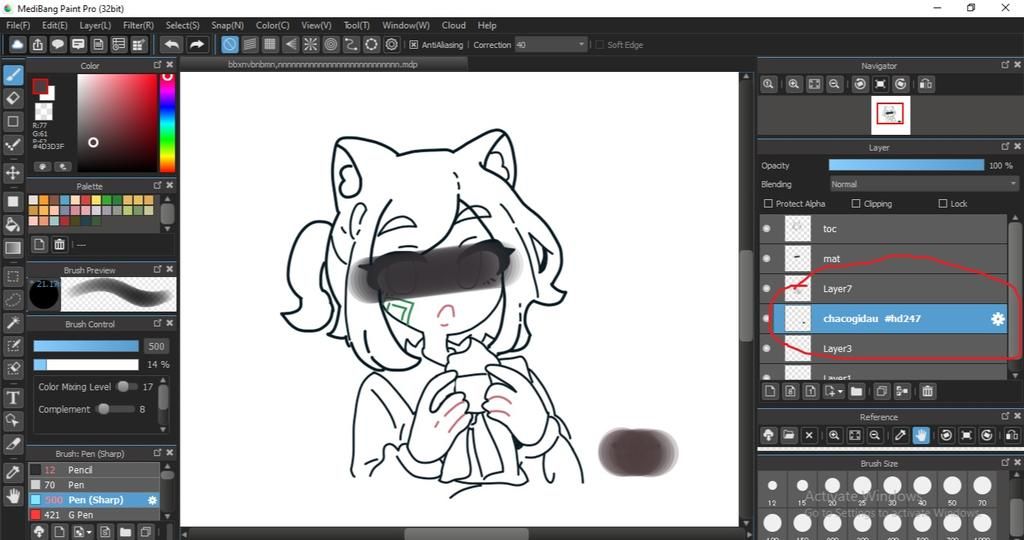1024x540 pixels.
Task: Select the Lasso selection tool
Action: pos(13,300)
